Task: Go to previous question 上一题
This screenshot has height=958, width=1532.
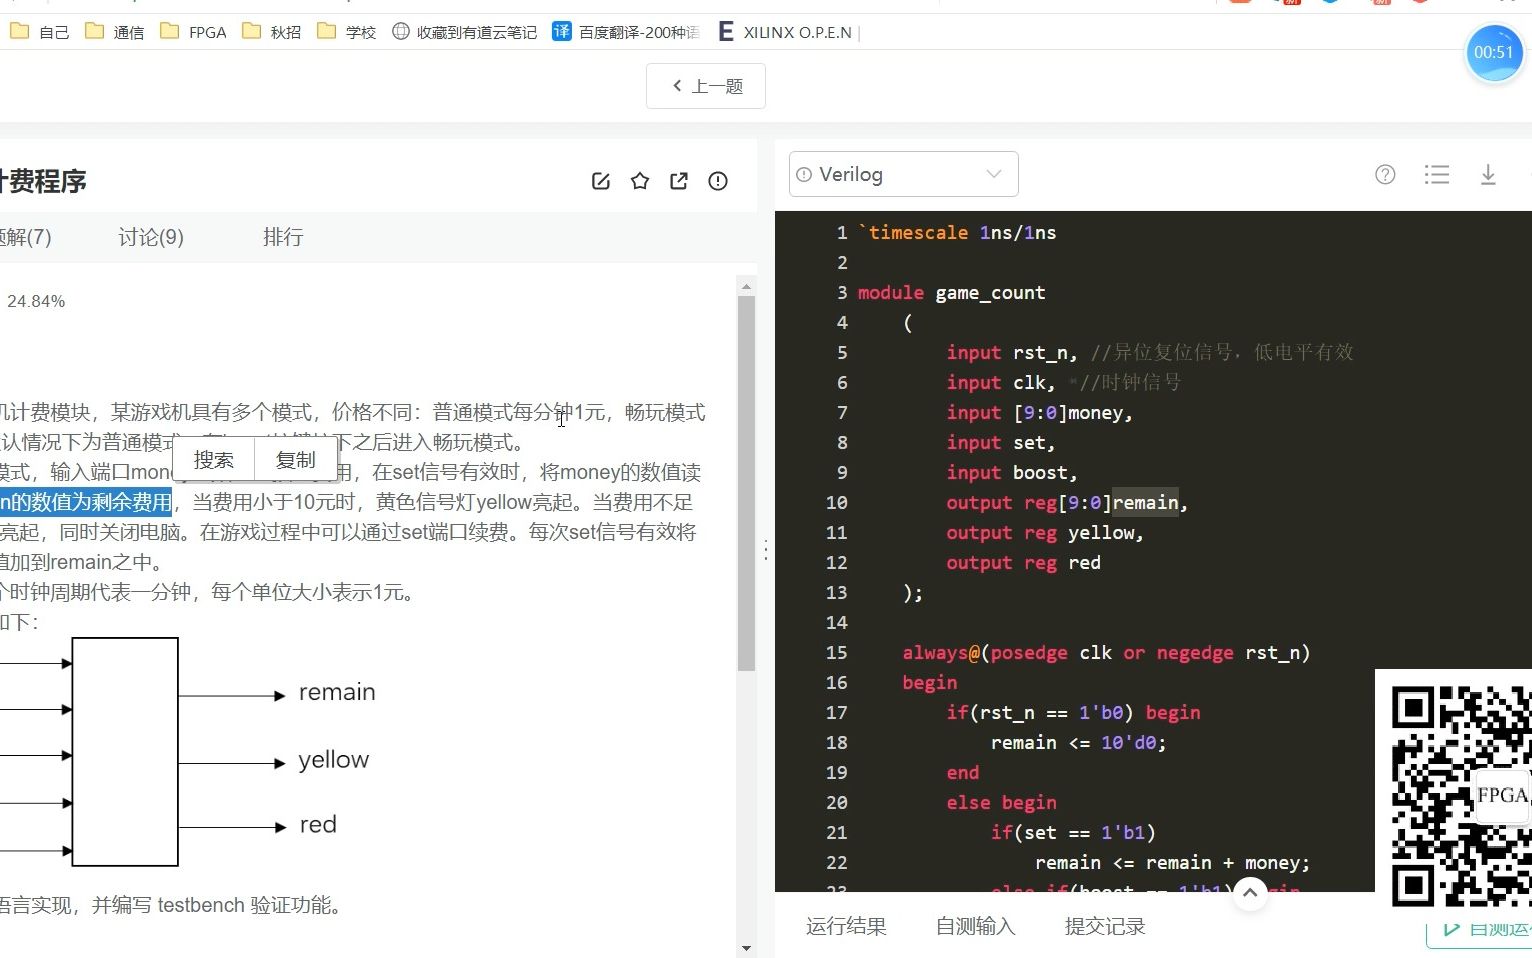Action: click(706, 86)
